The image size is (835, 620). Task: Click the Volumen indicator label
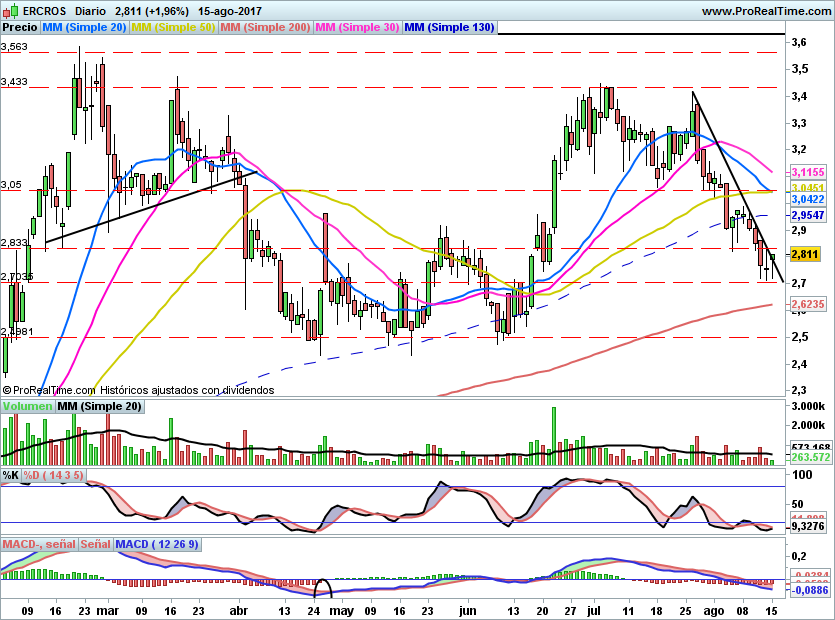27,407
